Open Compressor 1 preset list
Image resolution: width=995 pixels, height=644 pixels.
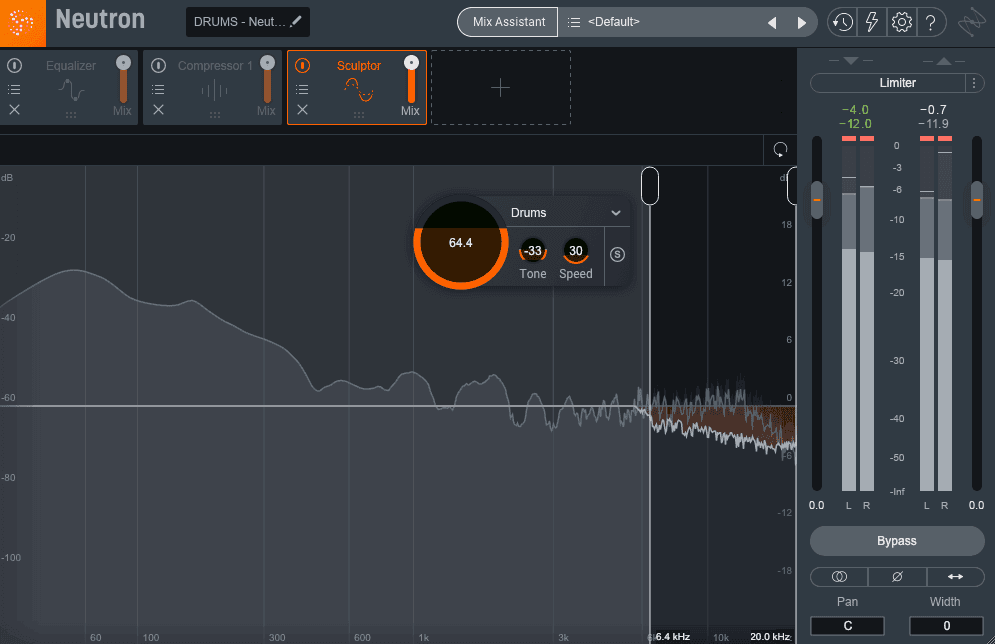tap(158, 89)
